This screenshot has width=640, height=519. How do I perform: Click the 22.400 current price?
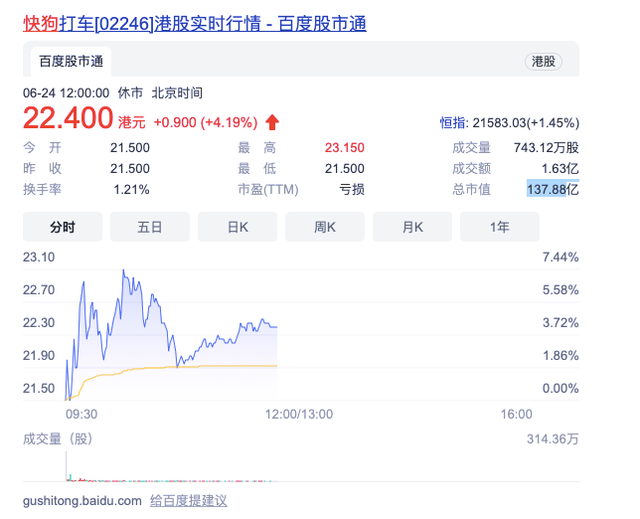pos(68,119)
